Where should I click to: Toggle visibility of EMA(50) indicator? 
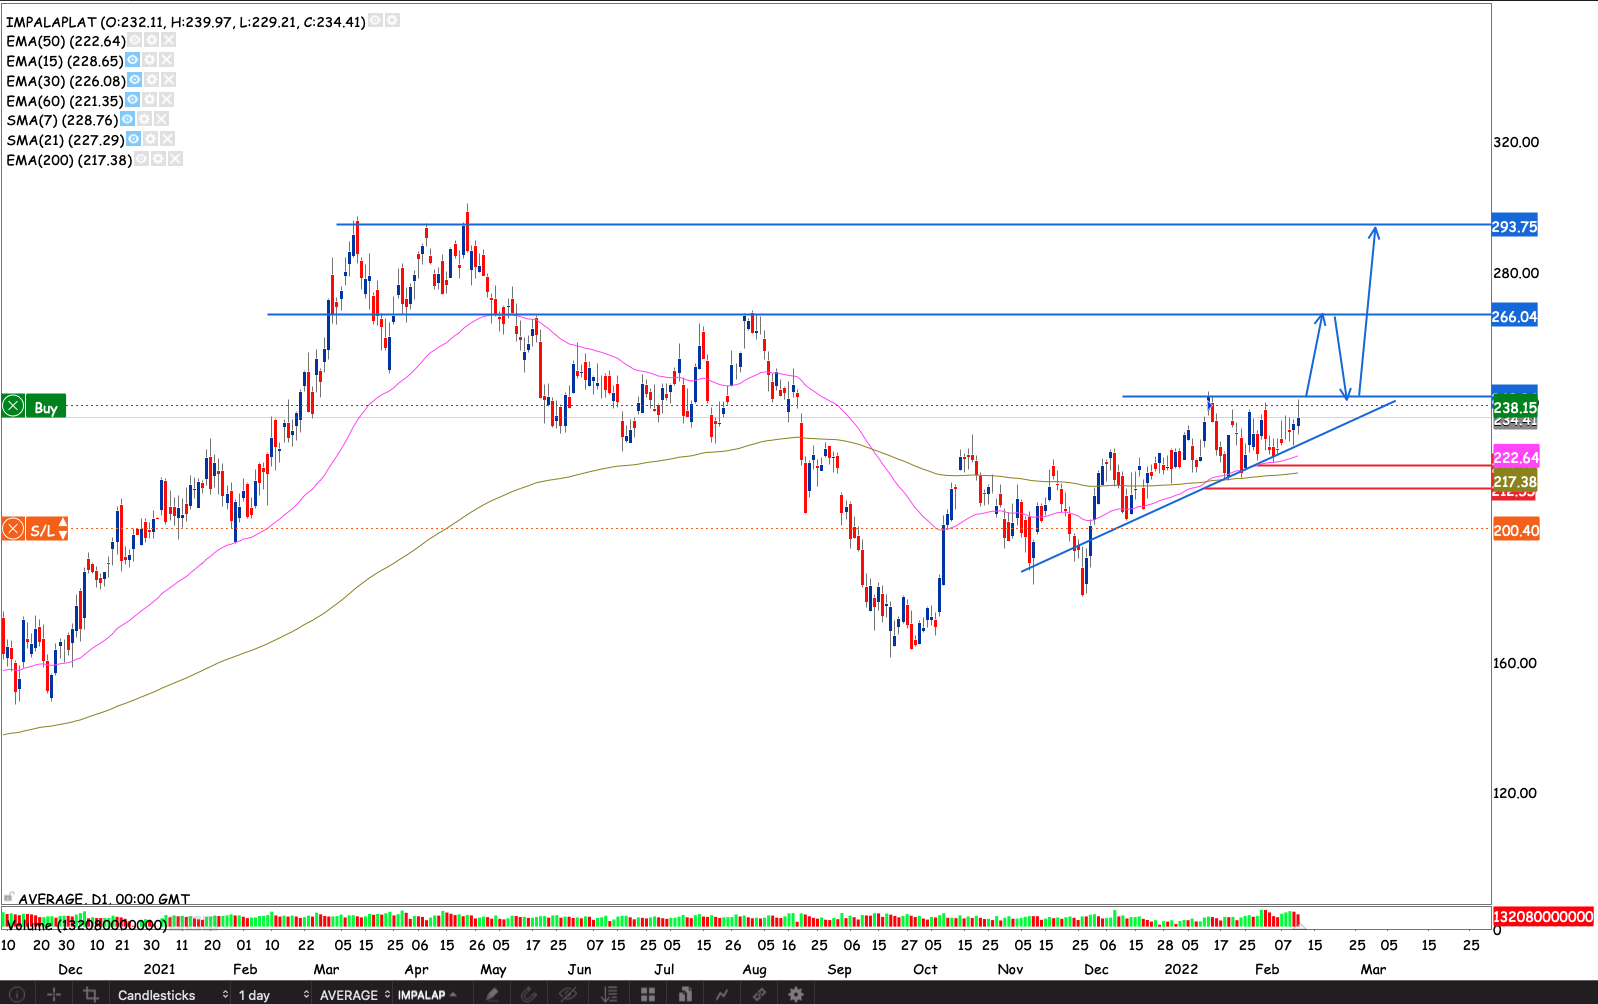pos(134,41)
